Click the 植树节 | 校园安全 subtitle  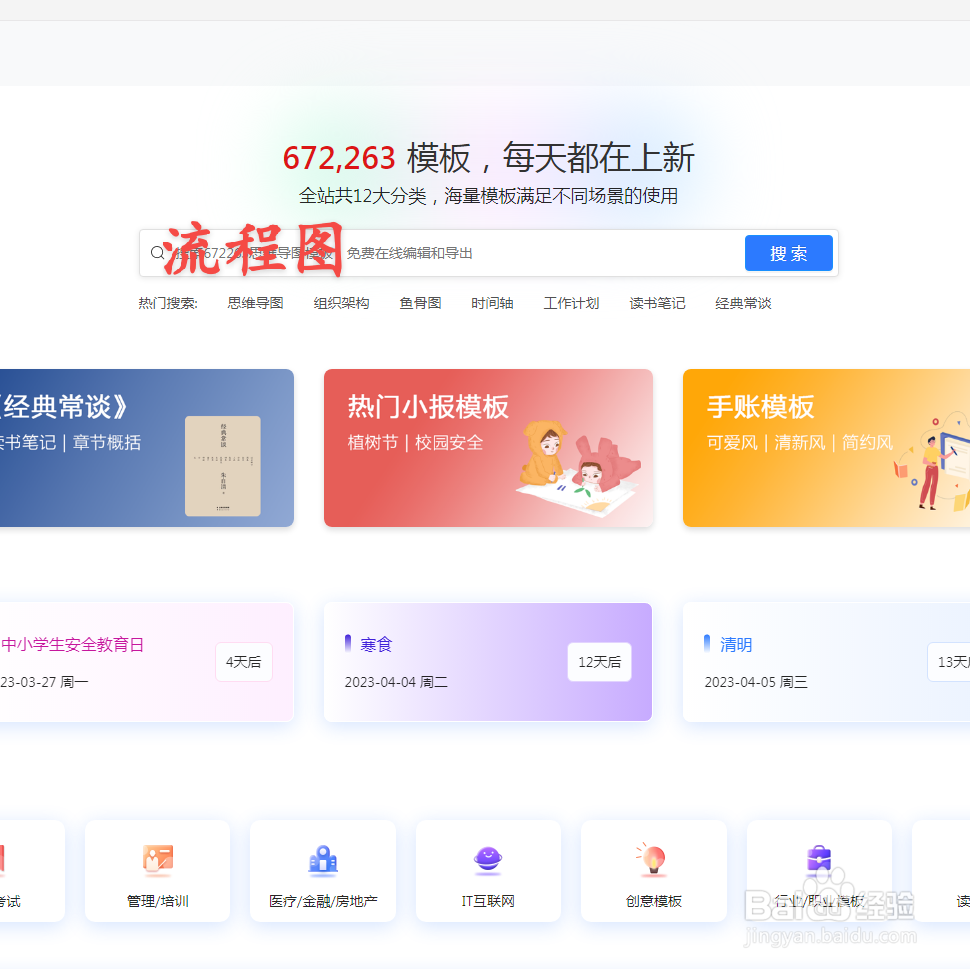415,442
